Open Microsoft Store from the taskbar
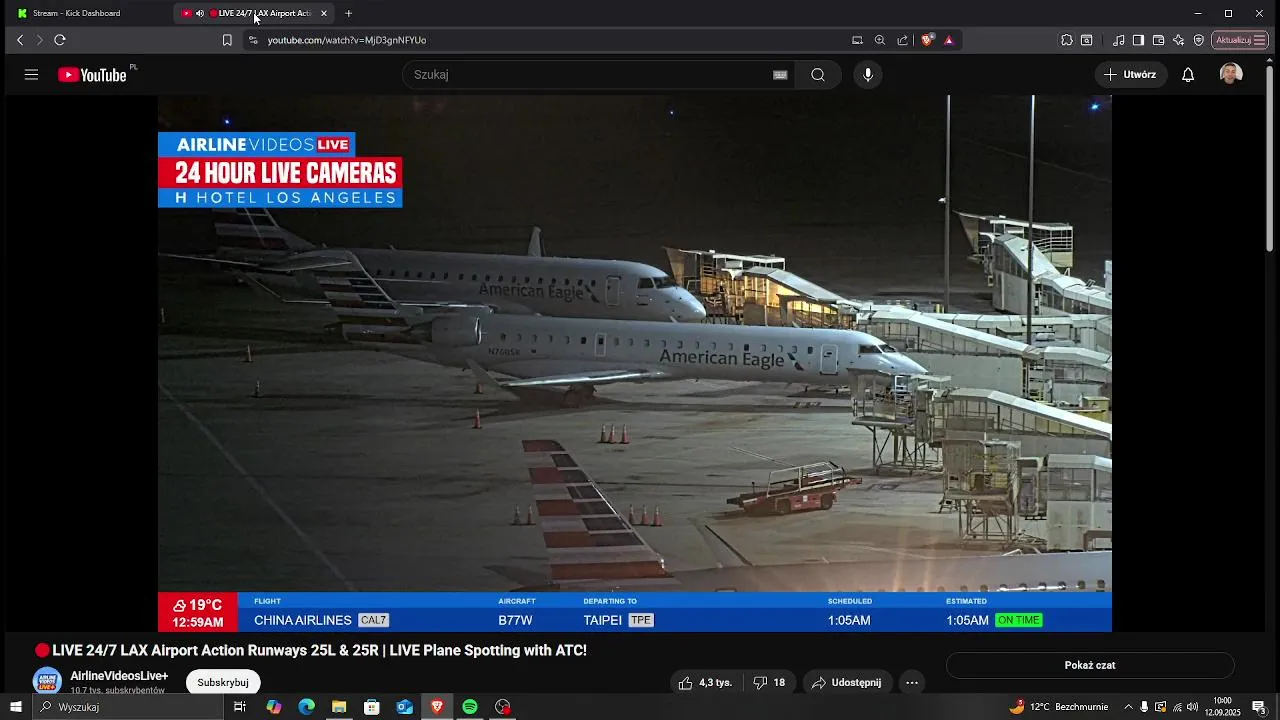 pyautogui.click(x=372, y=707)
